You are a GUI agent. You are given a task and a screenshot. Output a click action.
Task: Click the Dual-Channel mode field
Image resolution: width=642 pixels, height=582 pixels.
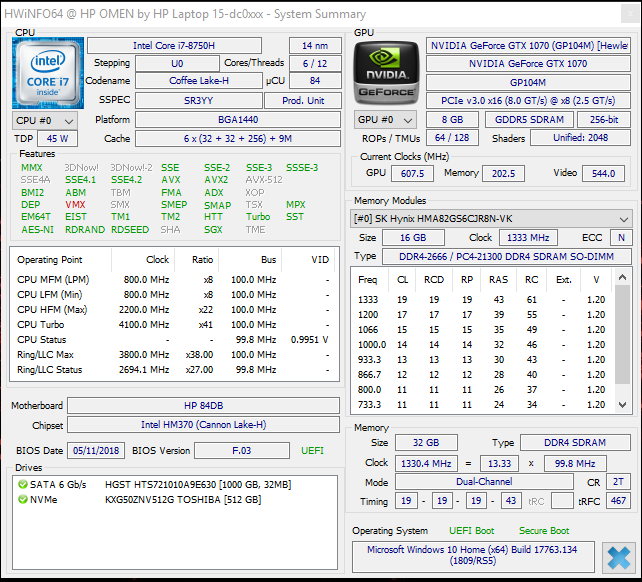pos(484,482)
